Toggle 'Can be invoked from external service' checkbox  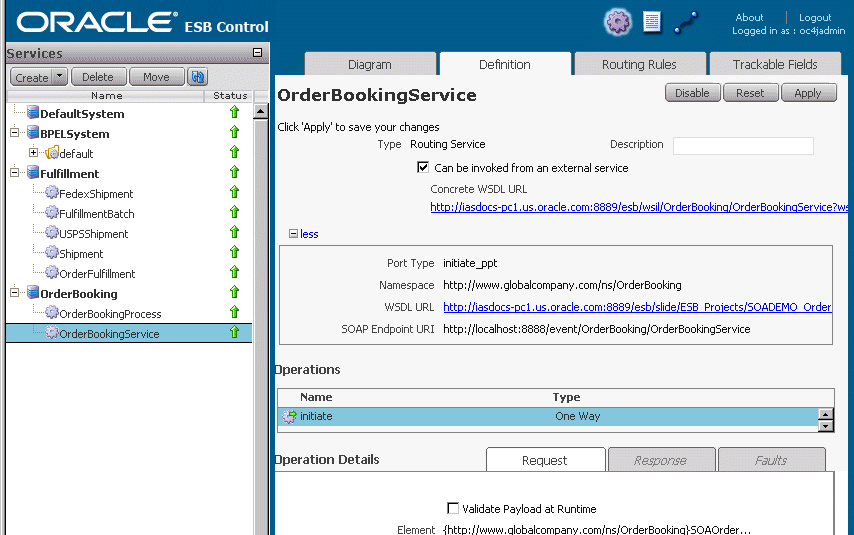[423, 167]
